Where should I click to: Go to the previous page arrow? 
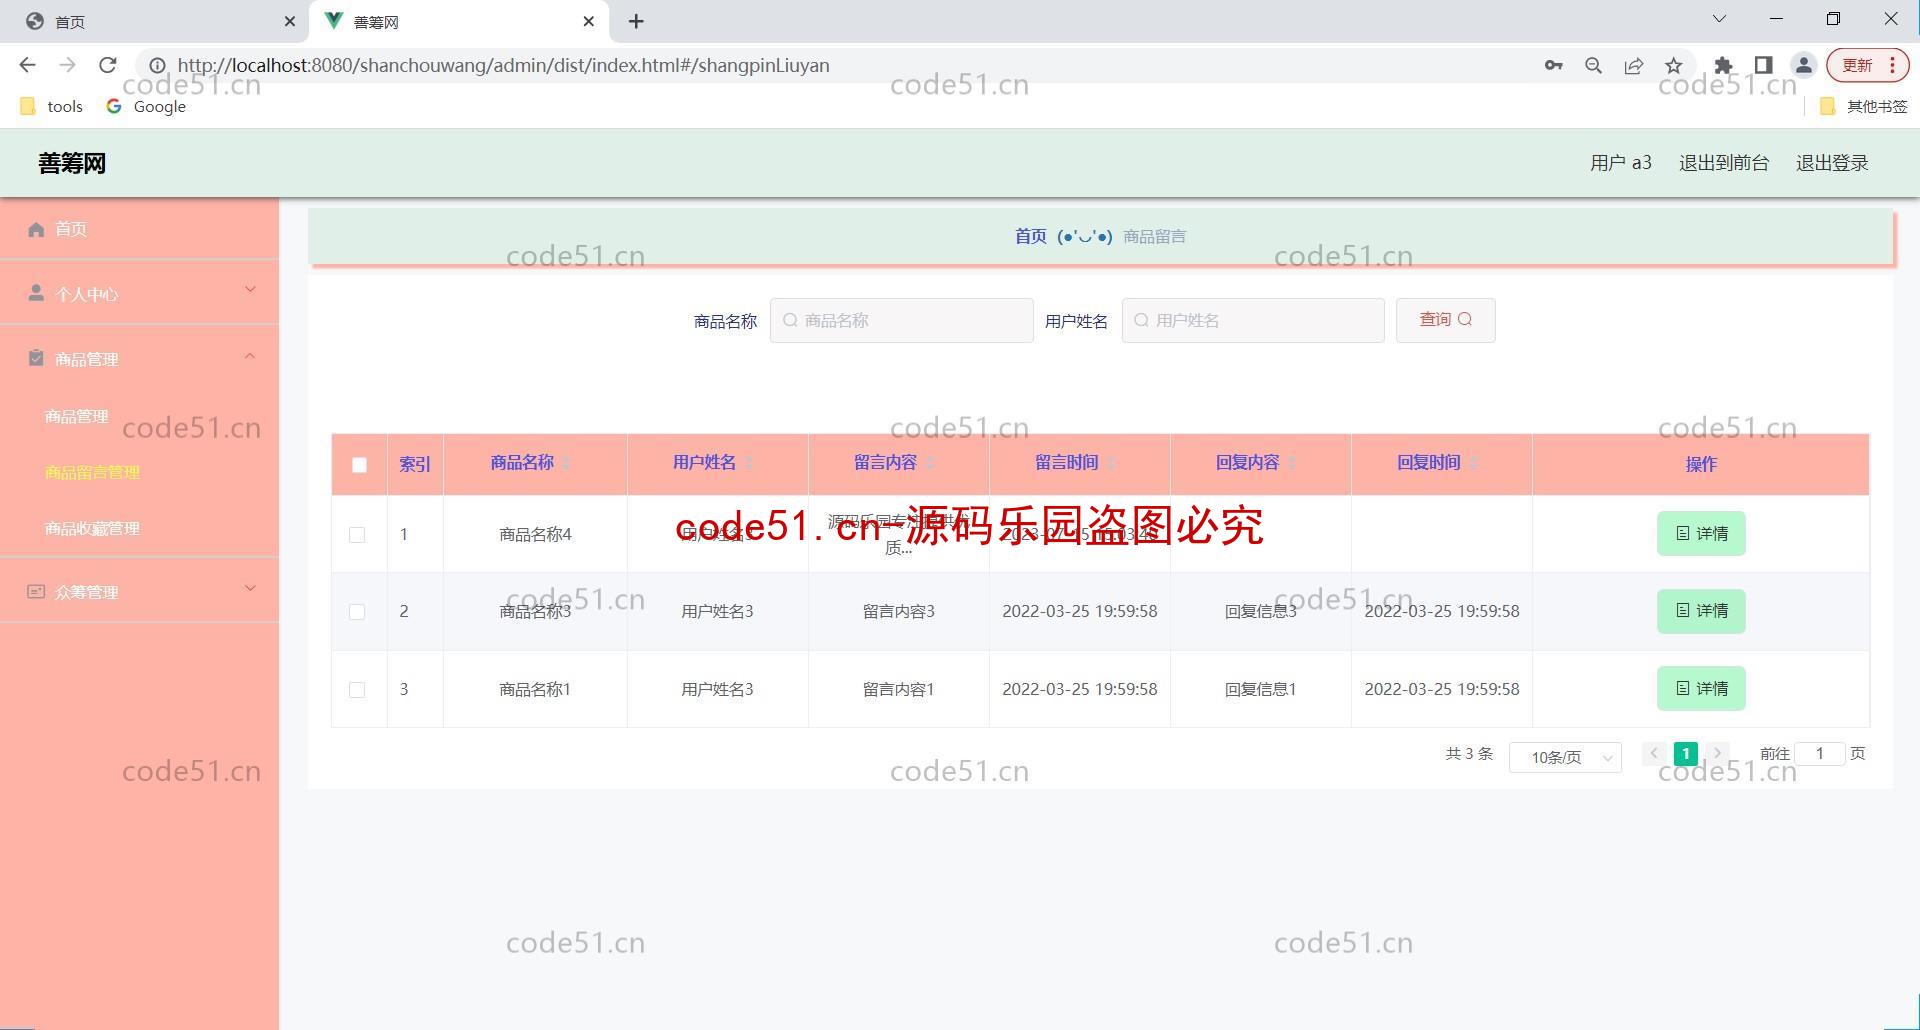coord(1654,754)
